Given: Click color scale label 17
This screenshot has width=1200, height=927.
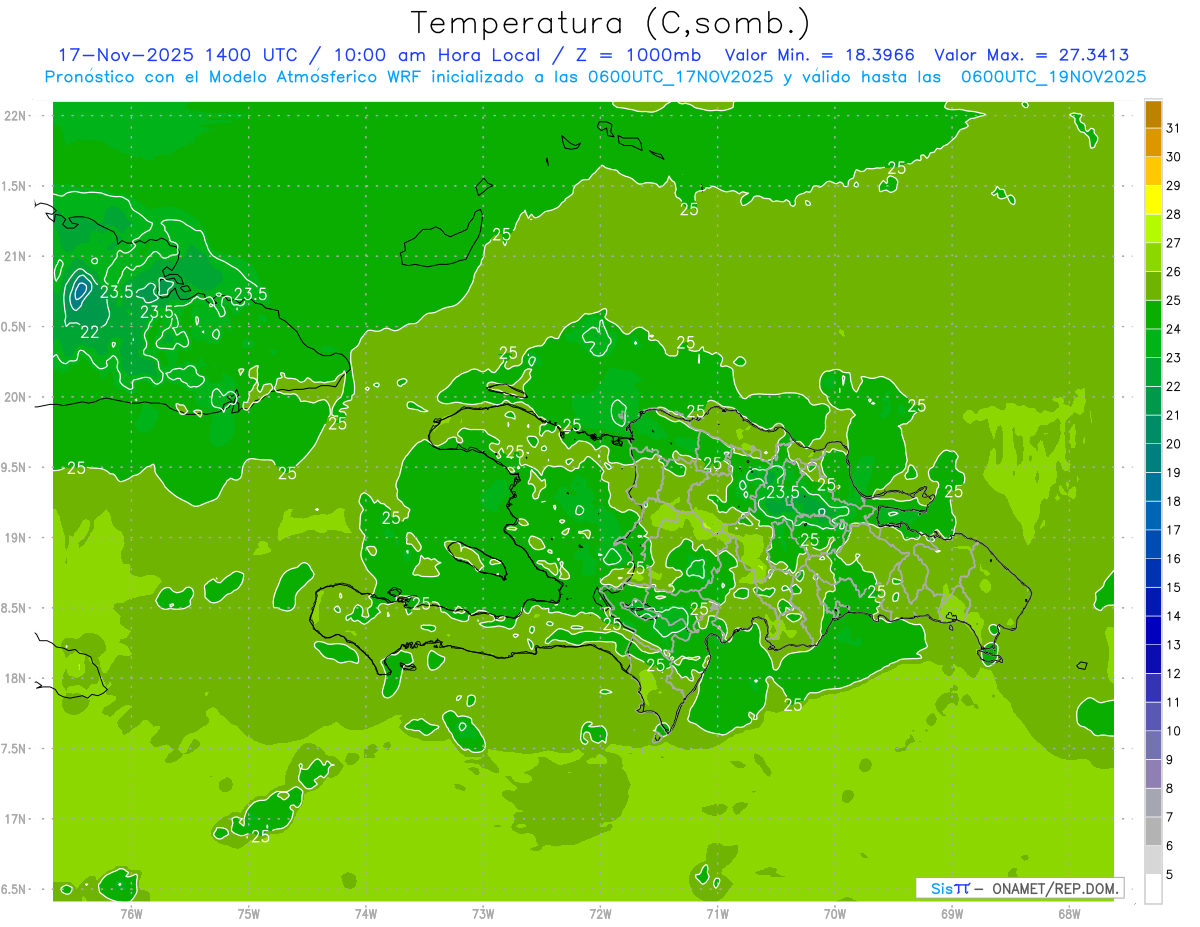Looking at the screenshot, I should [1174, 530].
